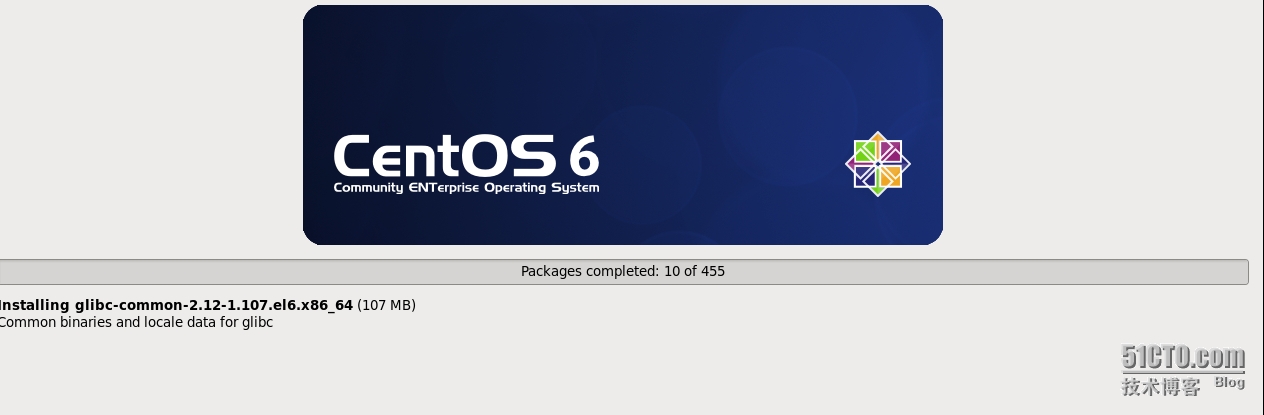
Task: Click 'Common binaries and locale data for glibc'
Action: click(136, 323)
